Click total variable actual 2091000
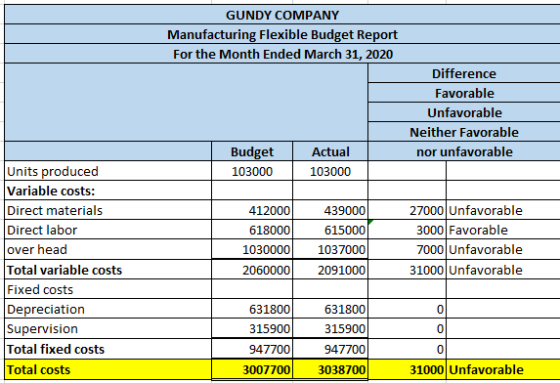560x383 pixels. (x=330, y=270)
